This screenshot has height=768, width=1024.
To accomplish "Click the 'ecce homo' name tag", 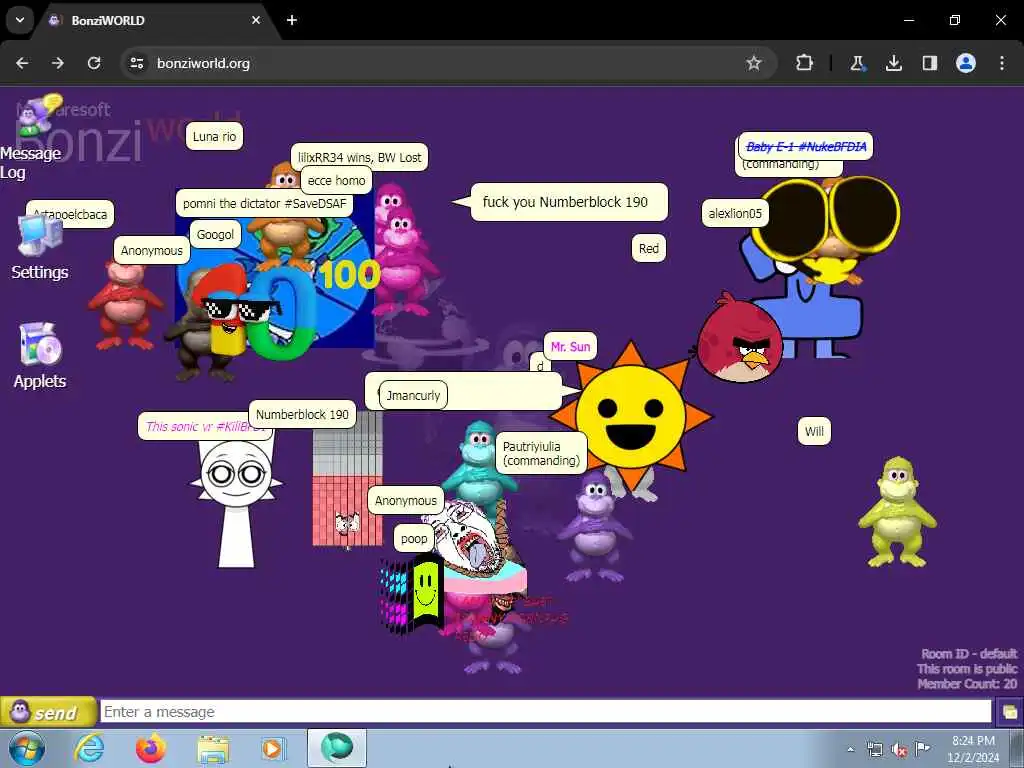I will [x=336, y=180].
